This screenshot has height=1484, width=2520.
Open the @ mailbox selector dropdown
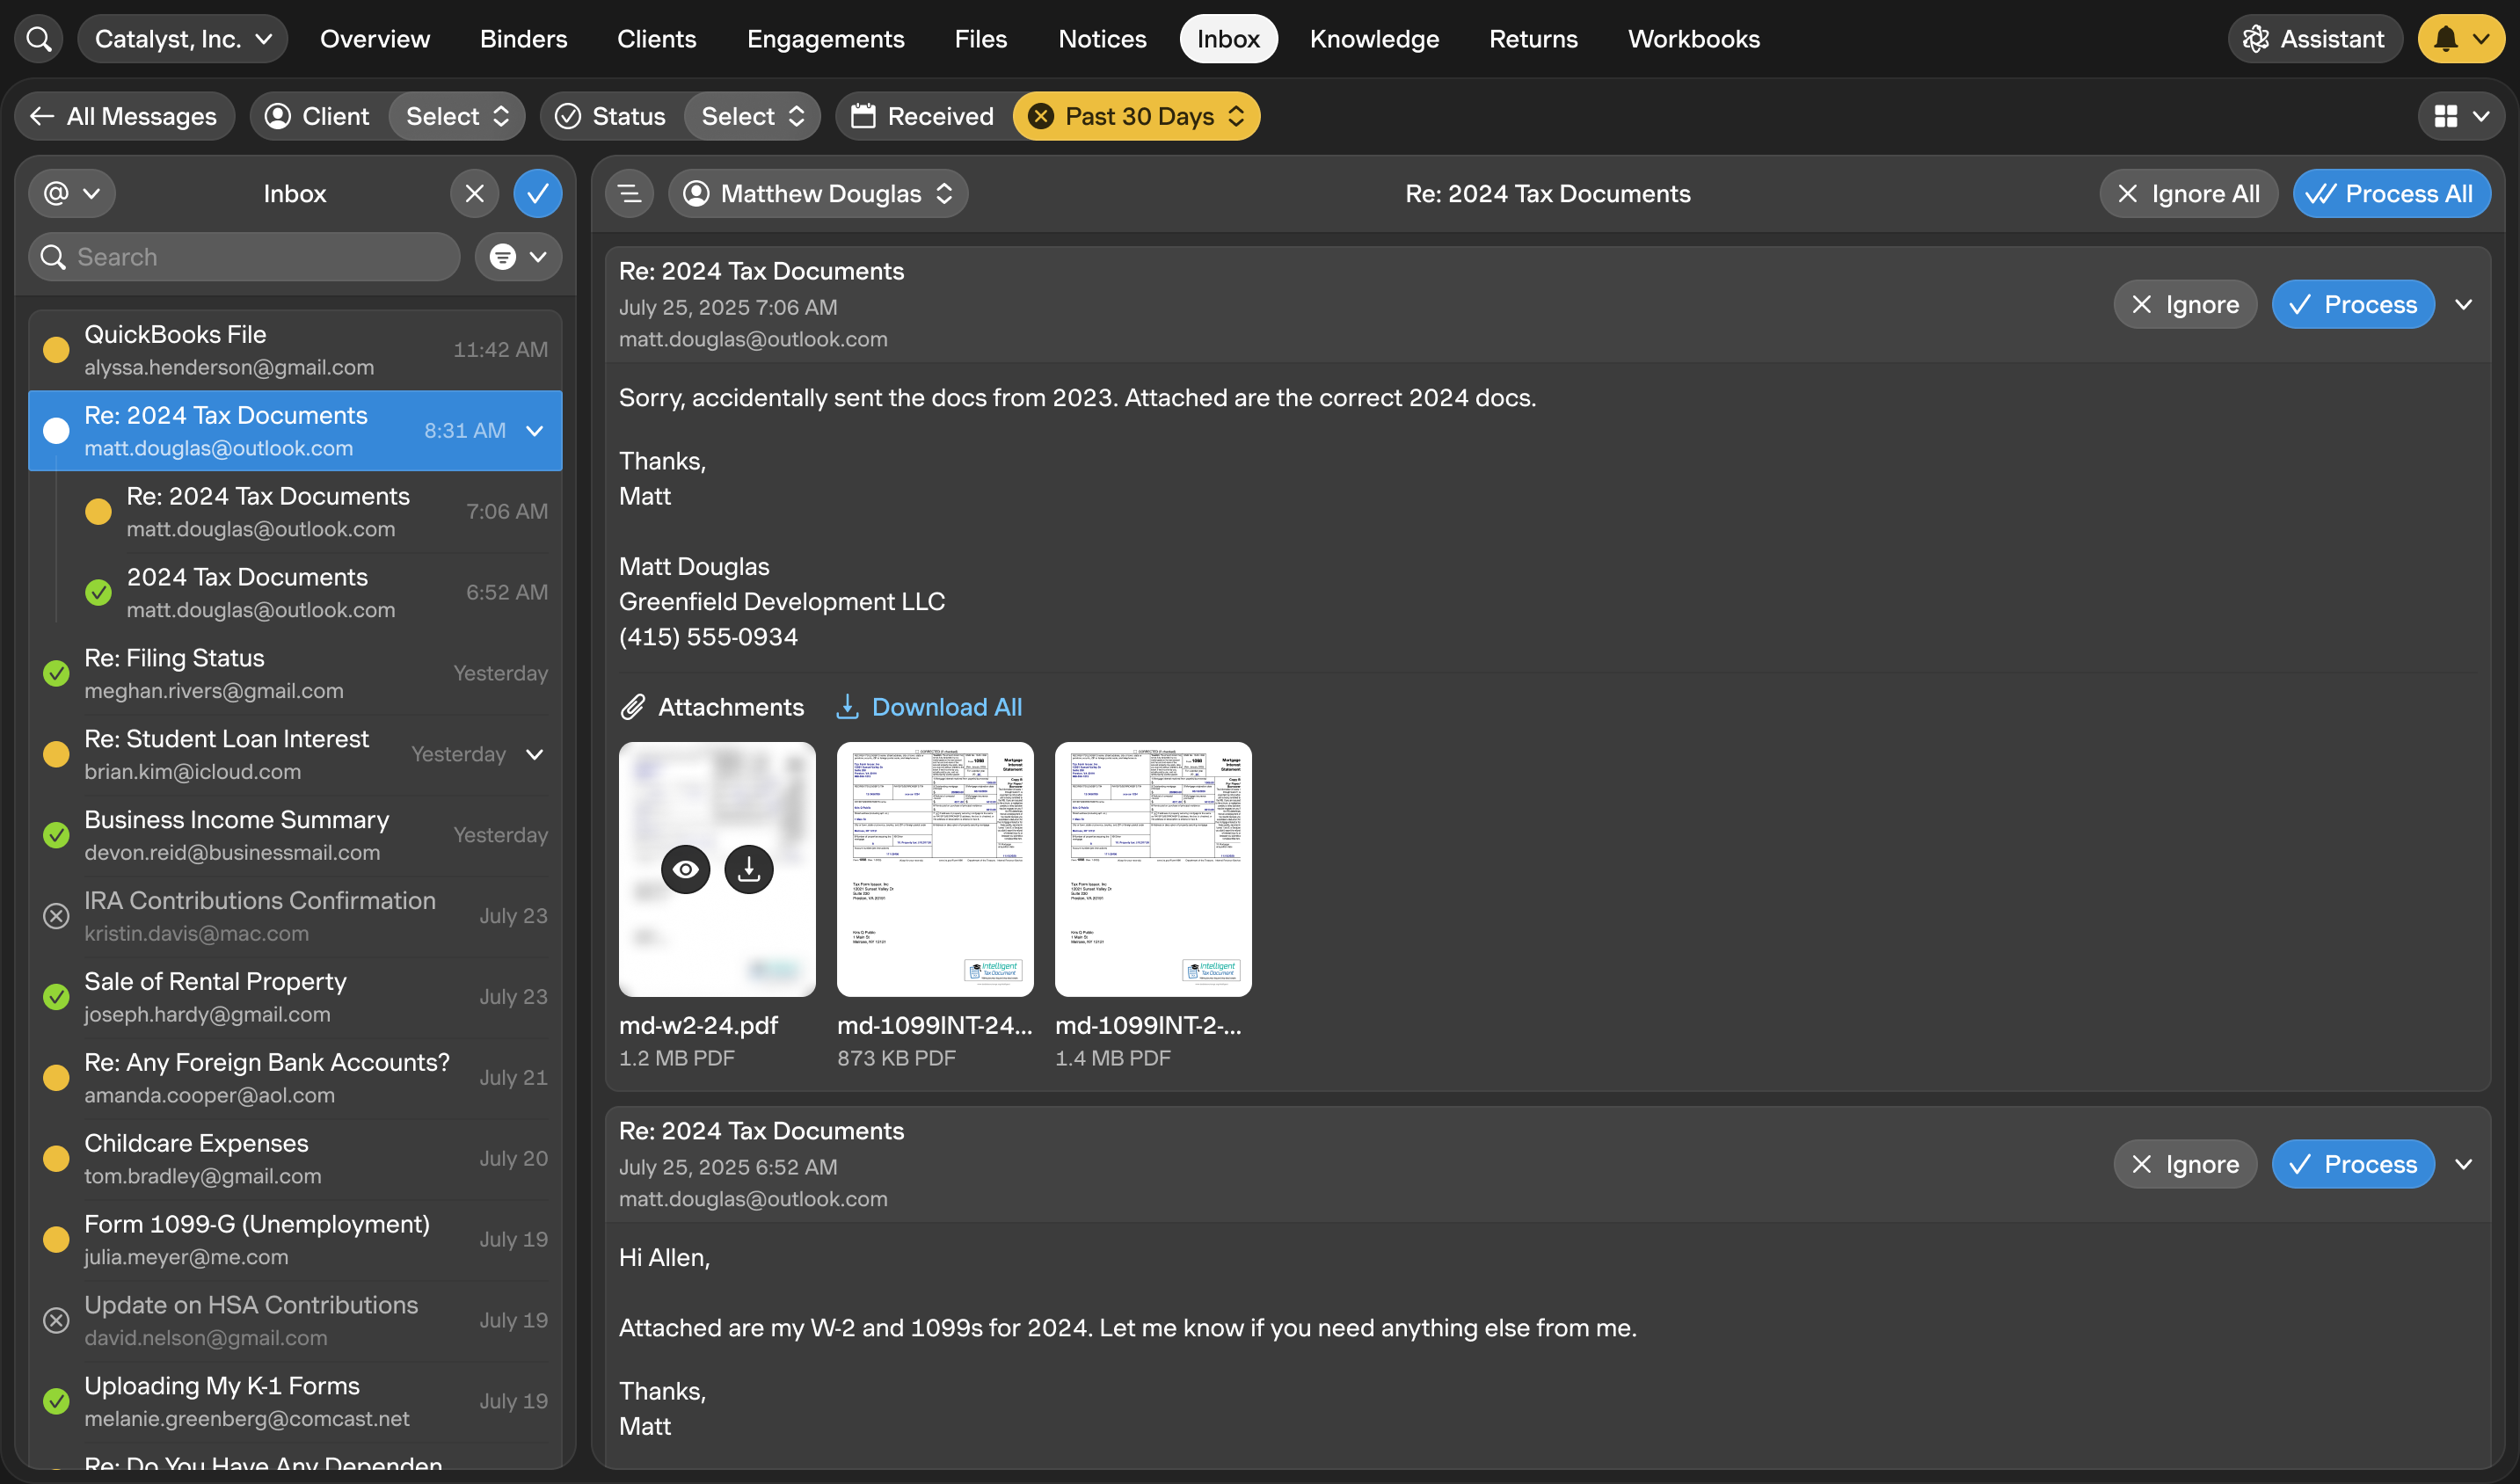[x=72, y=194]
